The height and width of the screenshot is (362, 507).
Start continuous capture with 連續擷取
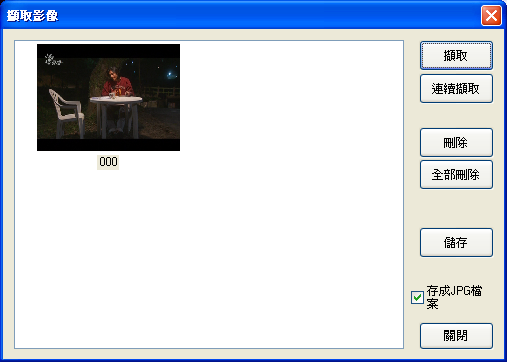pos(456,88)
